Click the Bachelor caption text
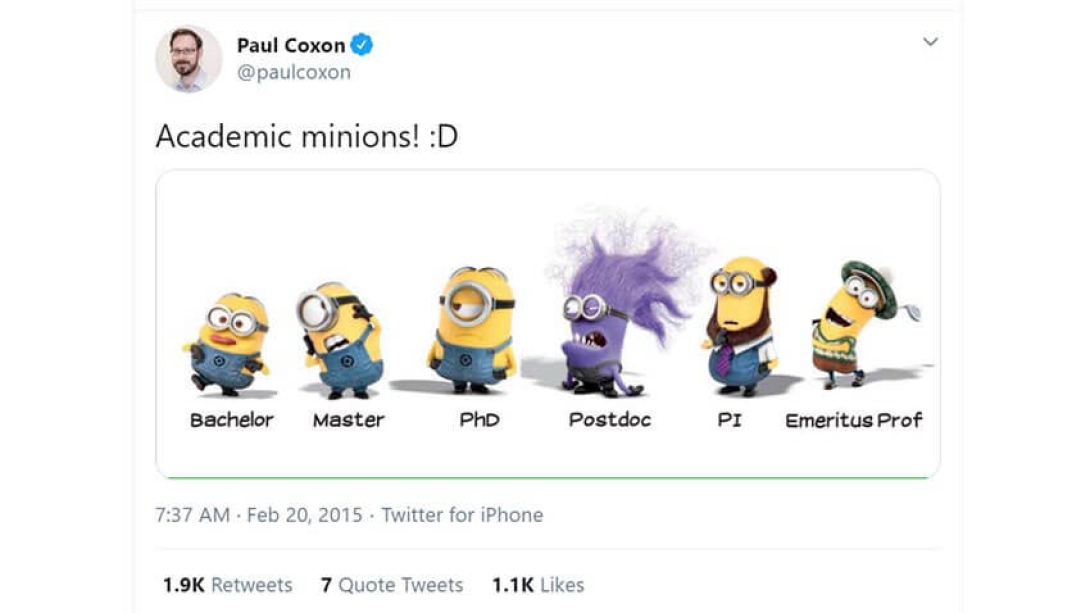Image resolution: width=1090 pixels, height=613 pixels. click(x=231, y=420)
